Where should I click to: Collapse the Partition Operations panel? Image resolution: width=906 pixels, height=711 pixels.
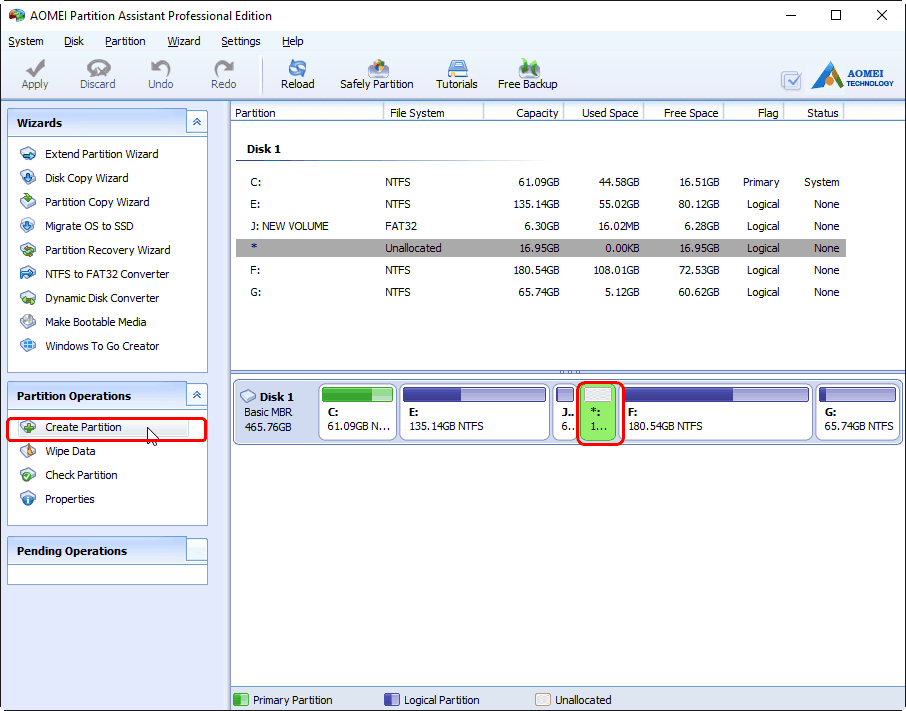pyautogui.click(x=197, y=395)
